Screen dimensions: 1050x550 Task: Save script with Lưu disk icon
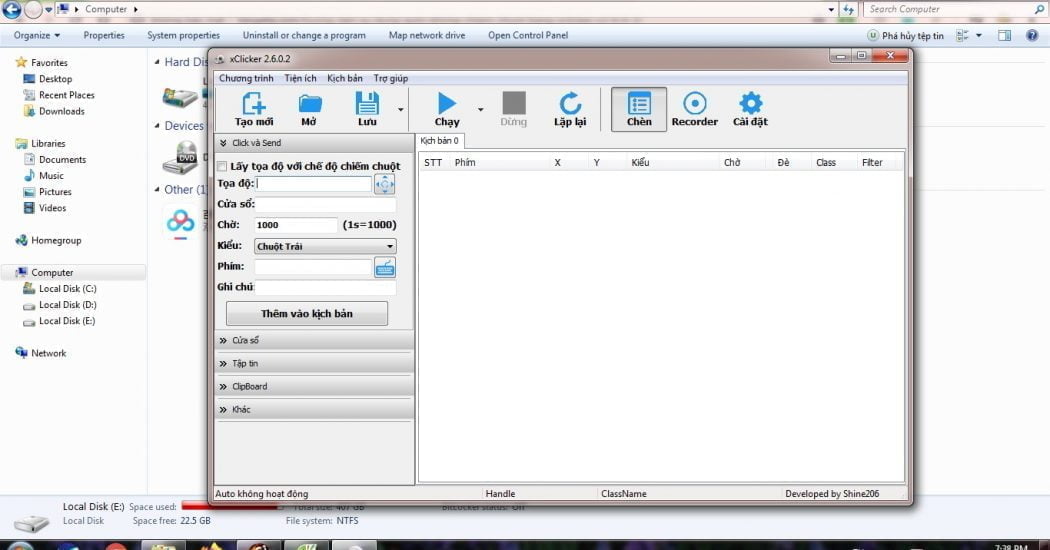[367, 109]
